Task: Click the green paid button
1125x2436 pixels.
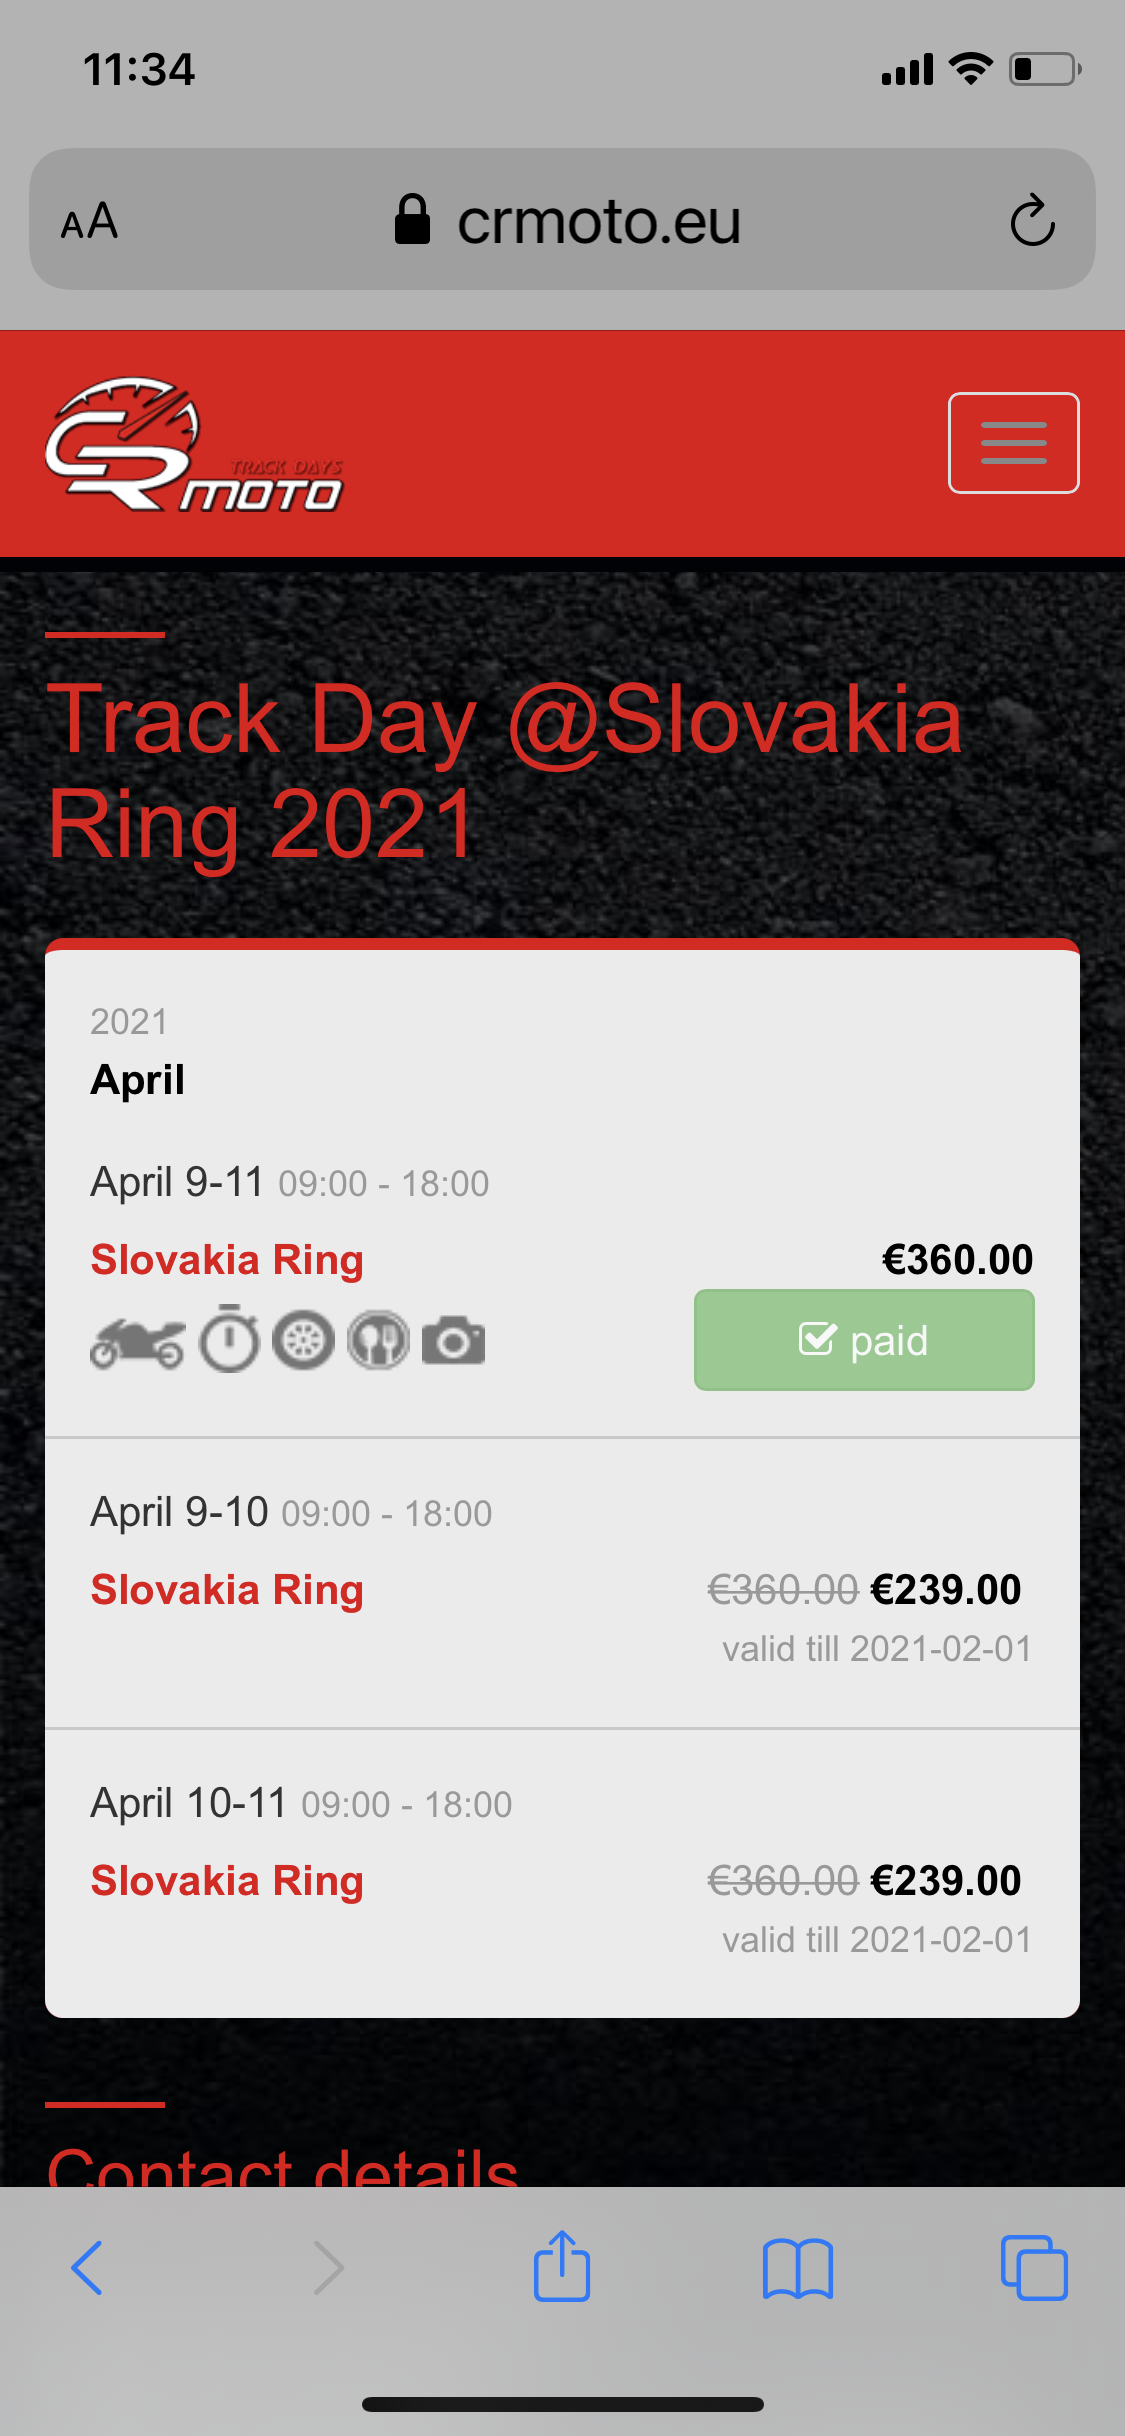Action: (864, 1340)
